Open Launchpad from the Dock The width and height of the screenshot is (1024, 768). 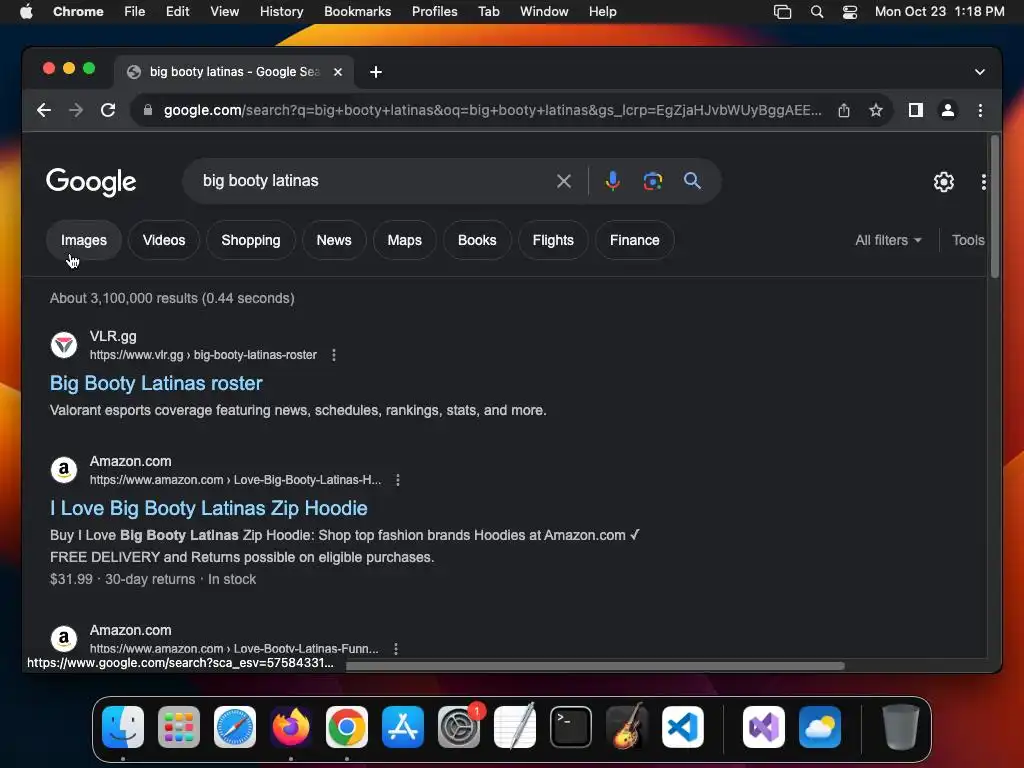(x=179, y=727)
